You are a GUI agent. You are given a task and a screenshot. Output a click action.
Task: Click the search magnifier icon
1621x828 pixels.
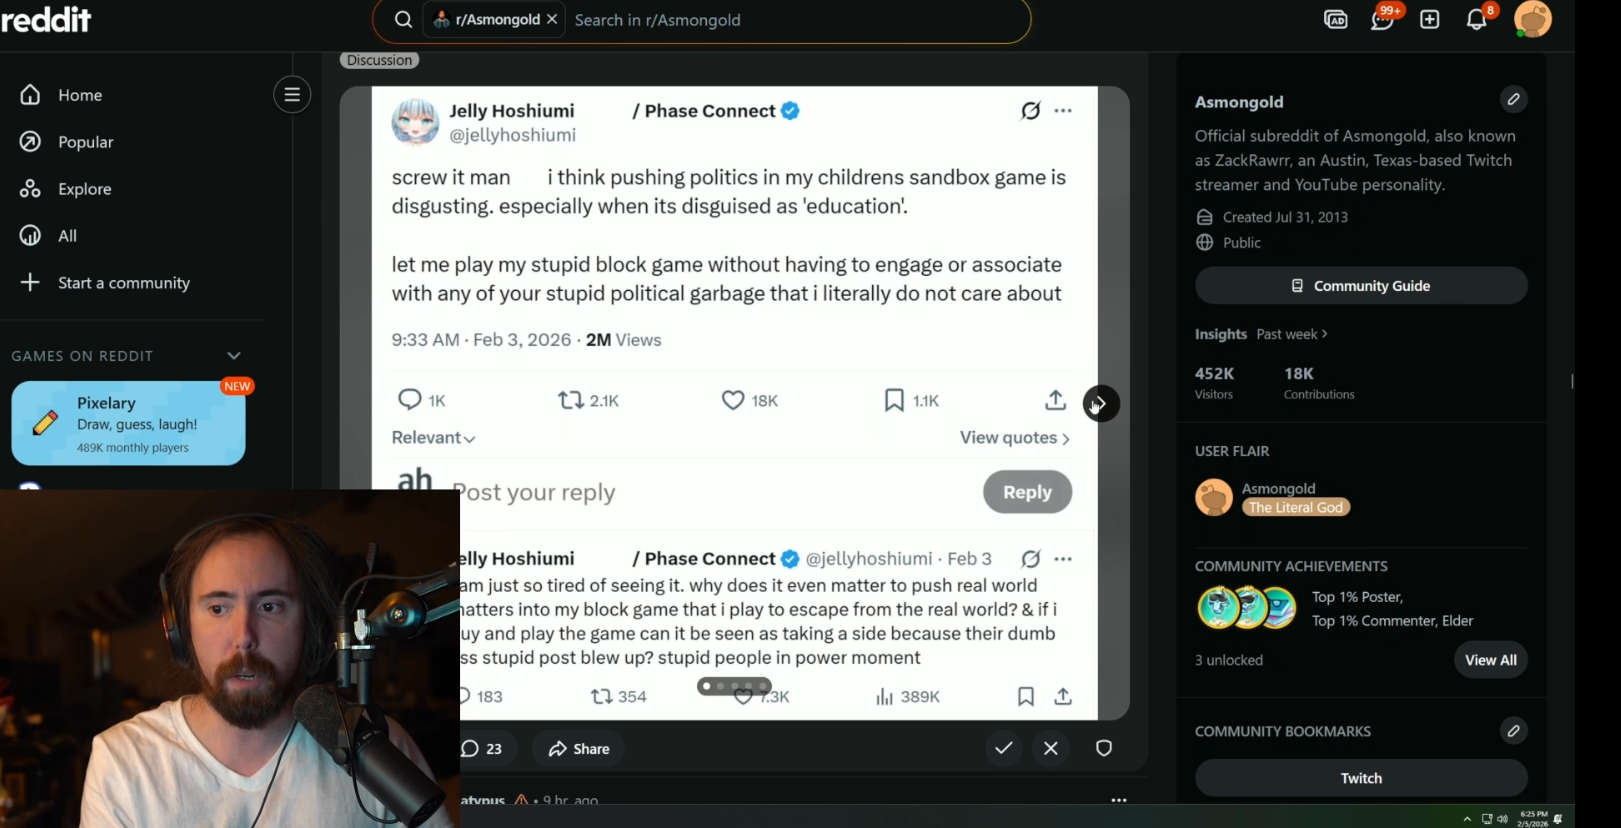point(403,20)
